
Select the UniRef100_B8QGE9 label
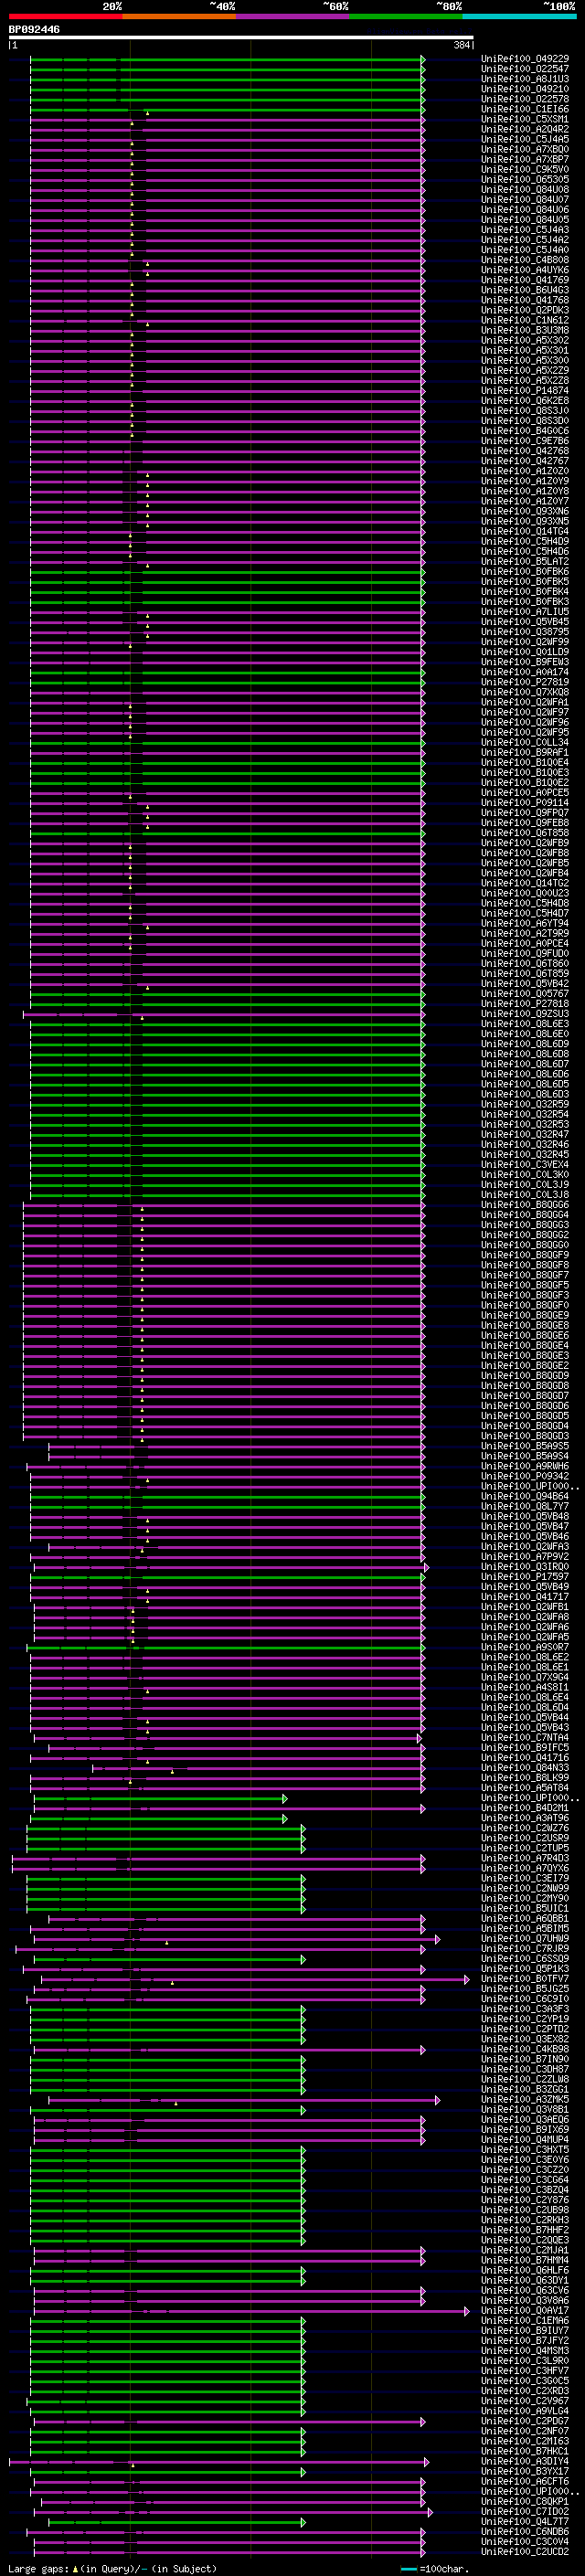pos(525,1316)
